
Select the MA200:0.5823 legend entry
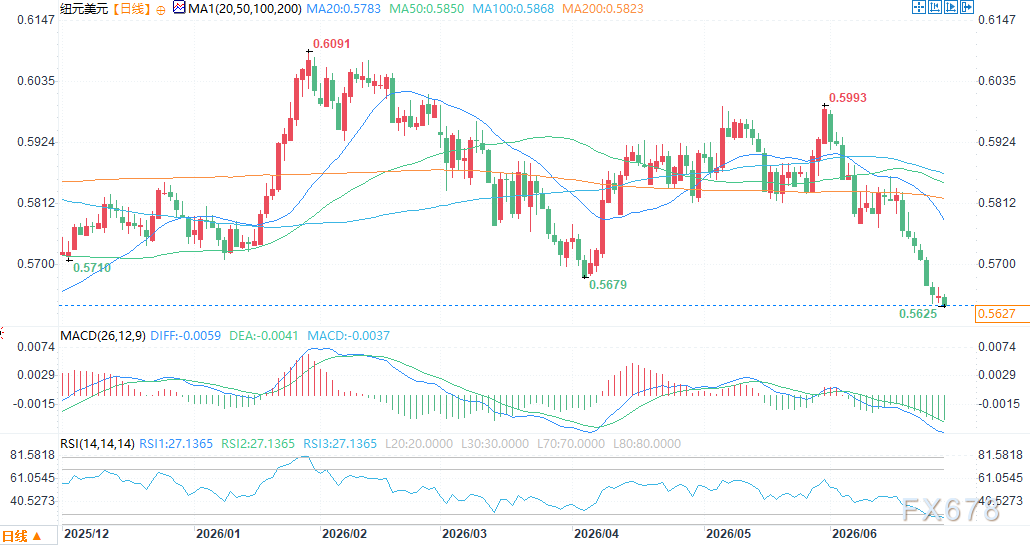[602, 9]
